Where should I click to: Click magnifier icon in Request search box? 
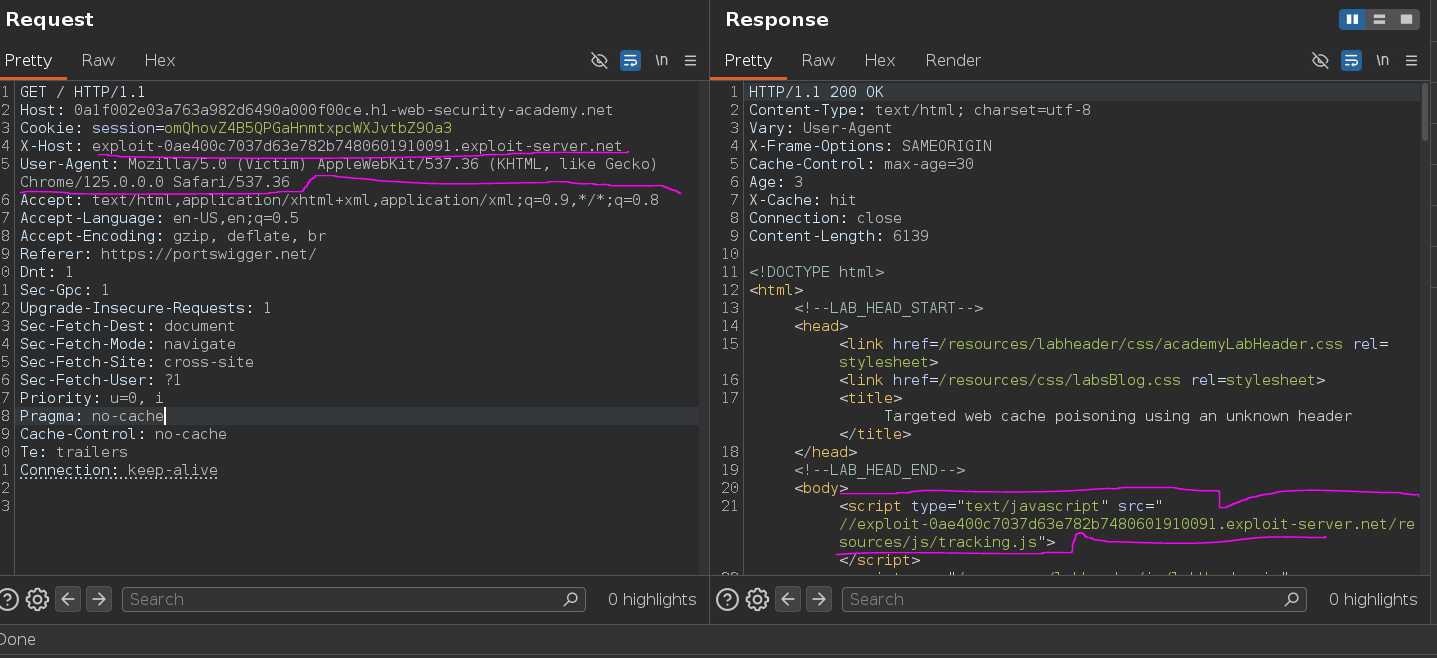571,599
